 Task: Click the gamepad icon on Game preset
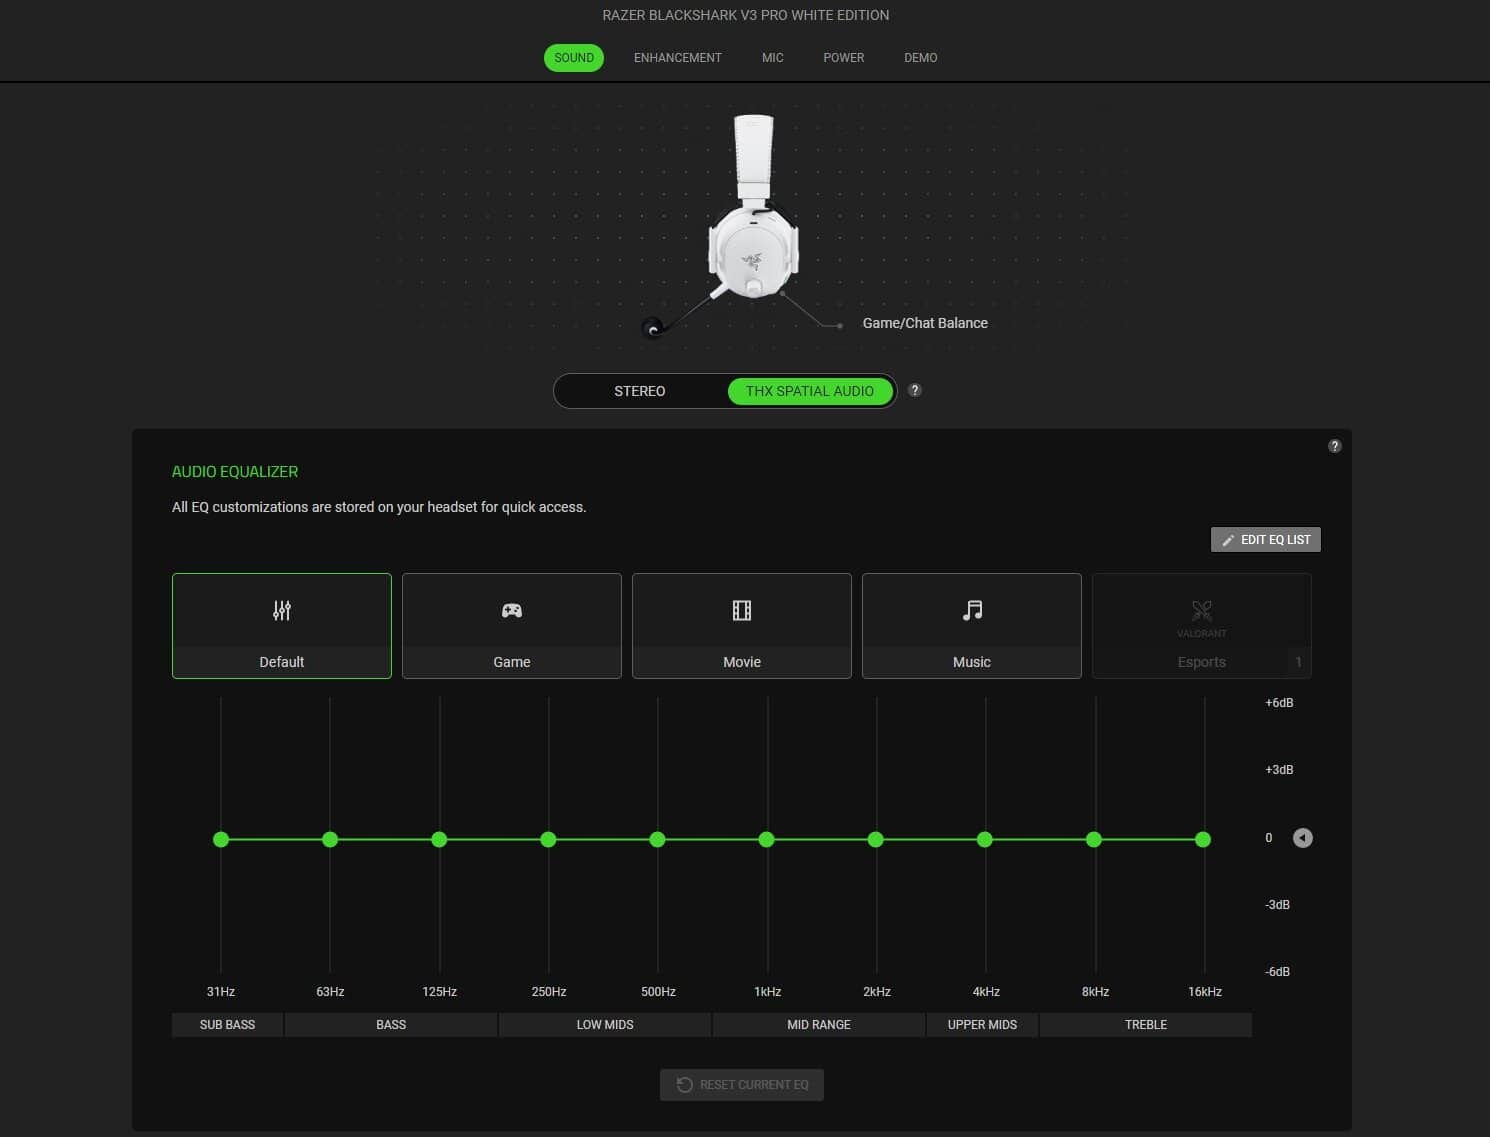tap(512, 610)
